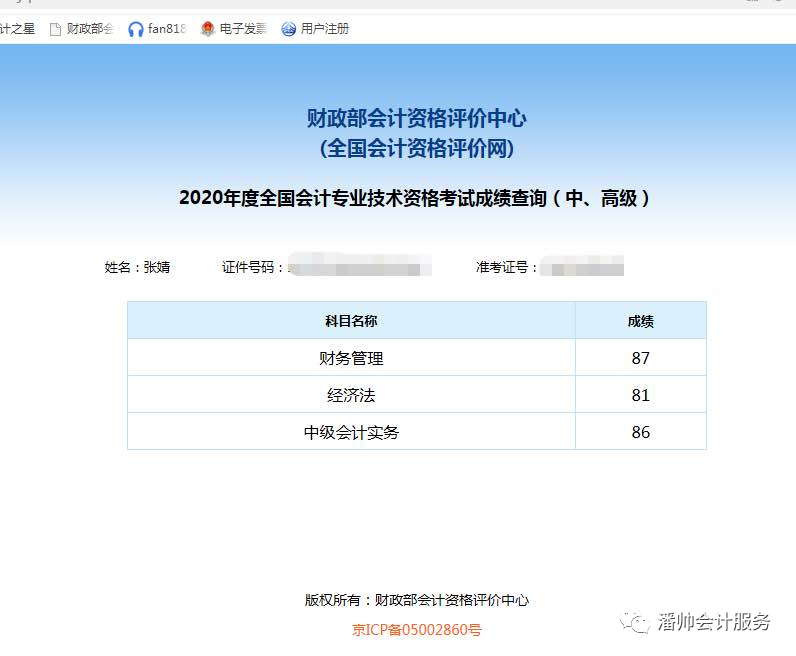Click the (全国会计资格评价网) subtitle
The height and width of the screenshot is (656, 796).
[417, 148]
